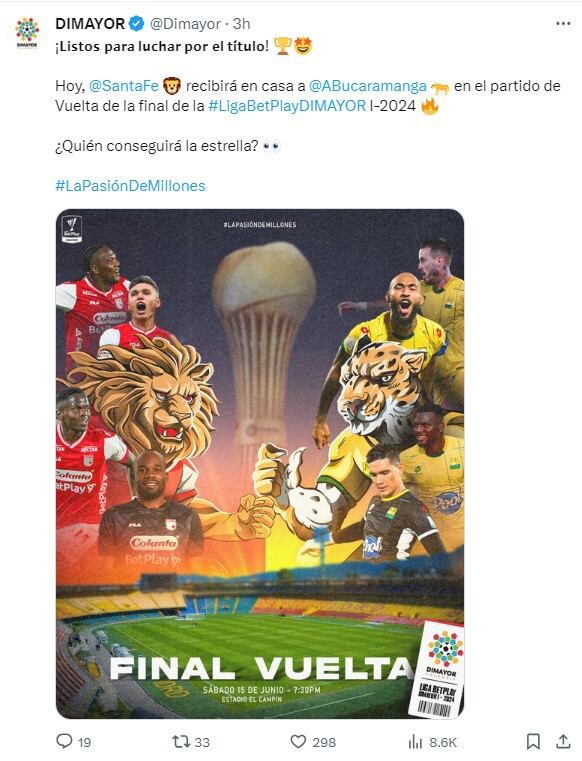Open the Final Vuelta poster image
This screenshot has height=761, width=582.
click(x=260, y=463)
